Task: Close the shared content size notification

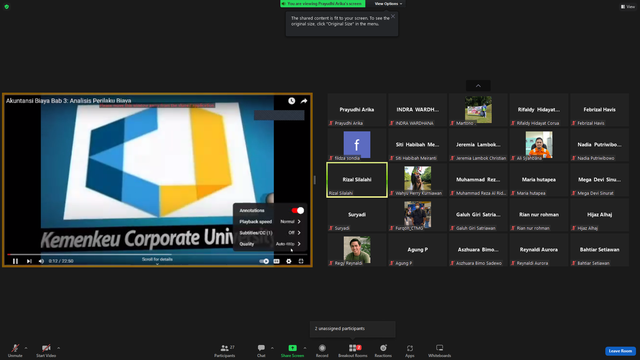Action: 393,16
